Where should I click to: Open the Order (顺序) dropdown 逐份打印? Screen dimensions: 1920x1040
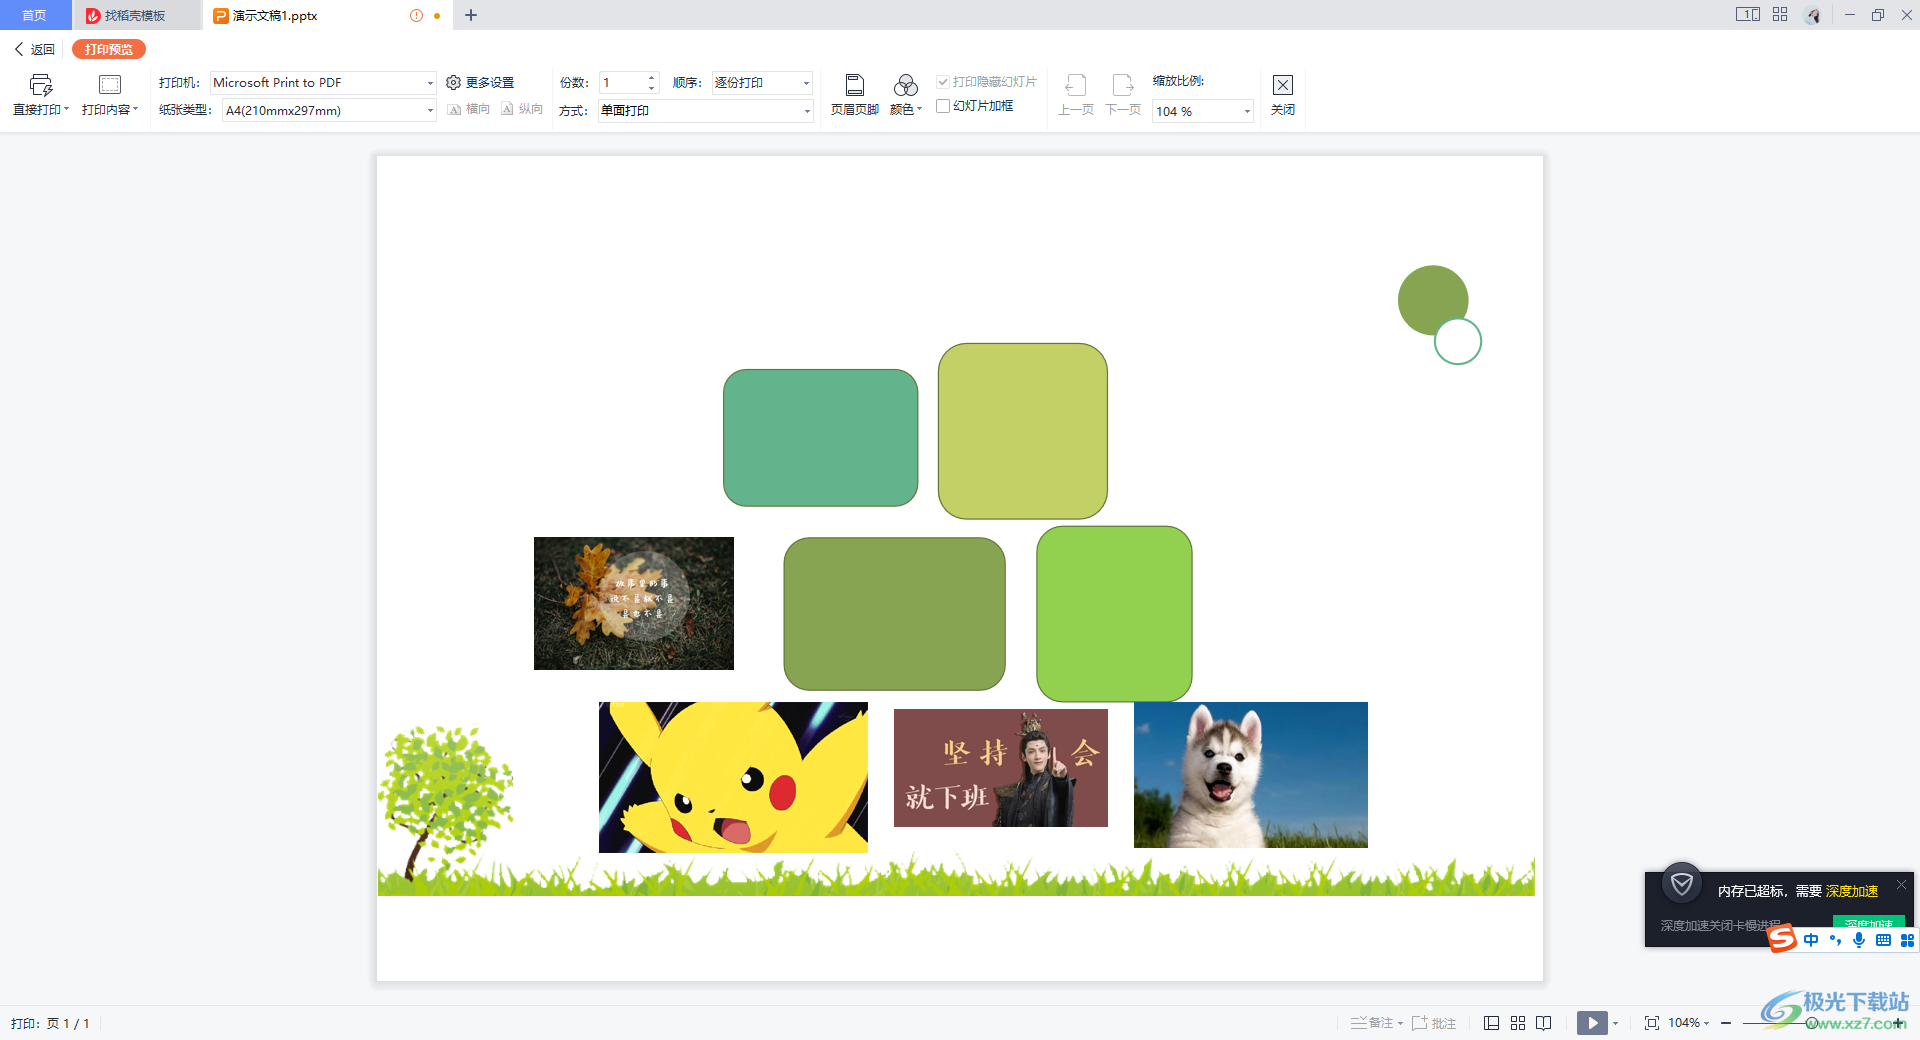pos(762,83)
